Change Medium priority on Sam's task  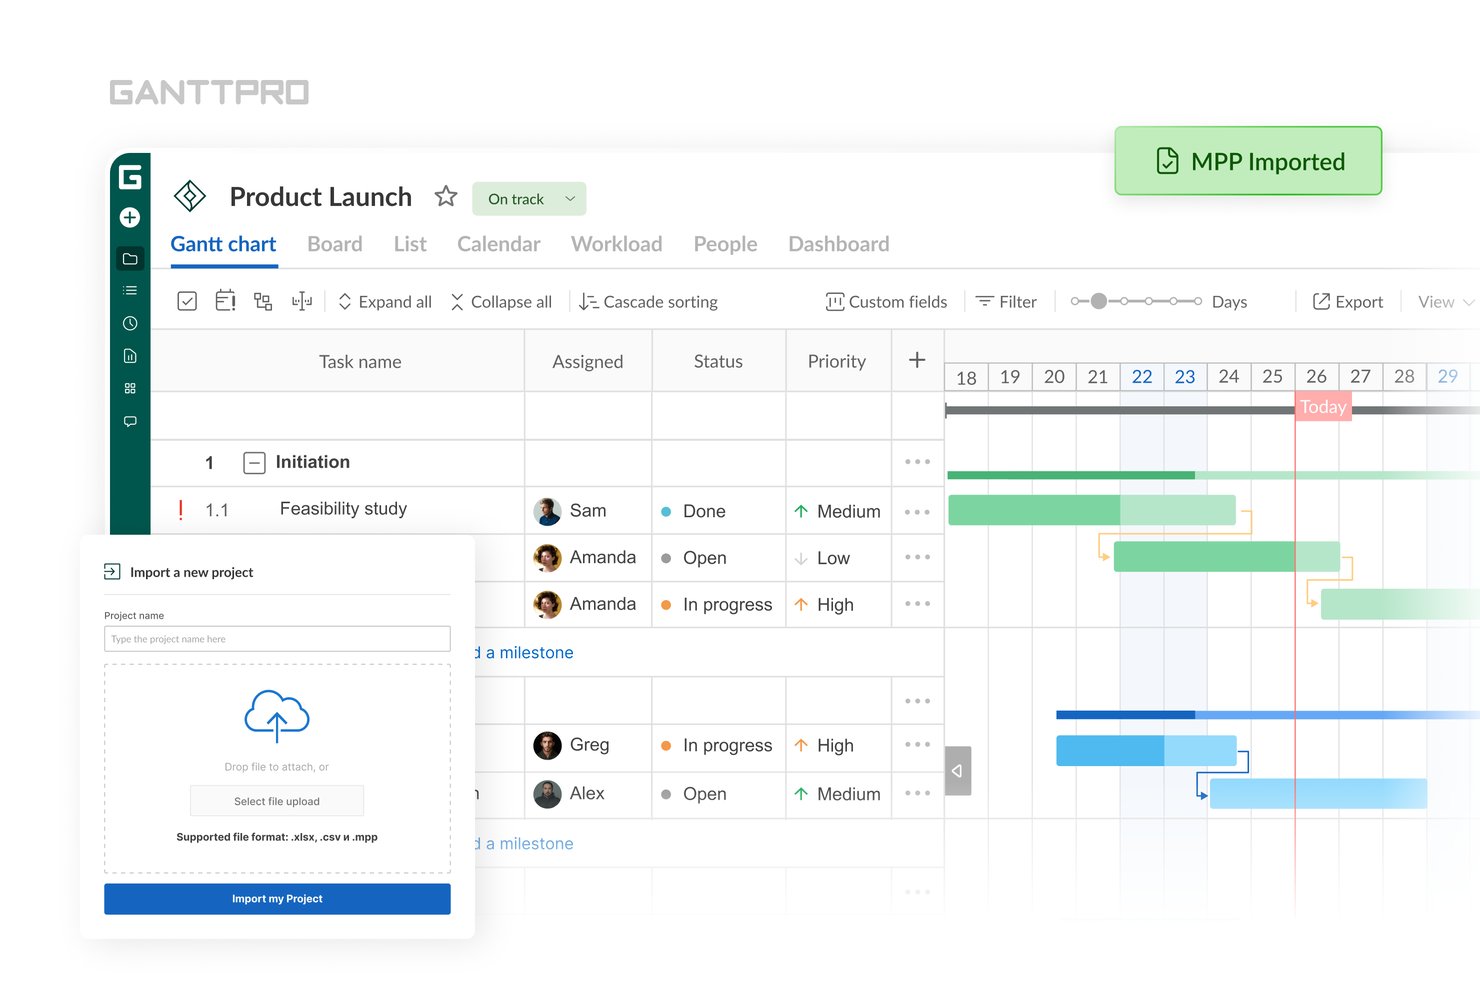[838, 511]
